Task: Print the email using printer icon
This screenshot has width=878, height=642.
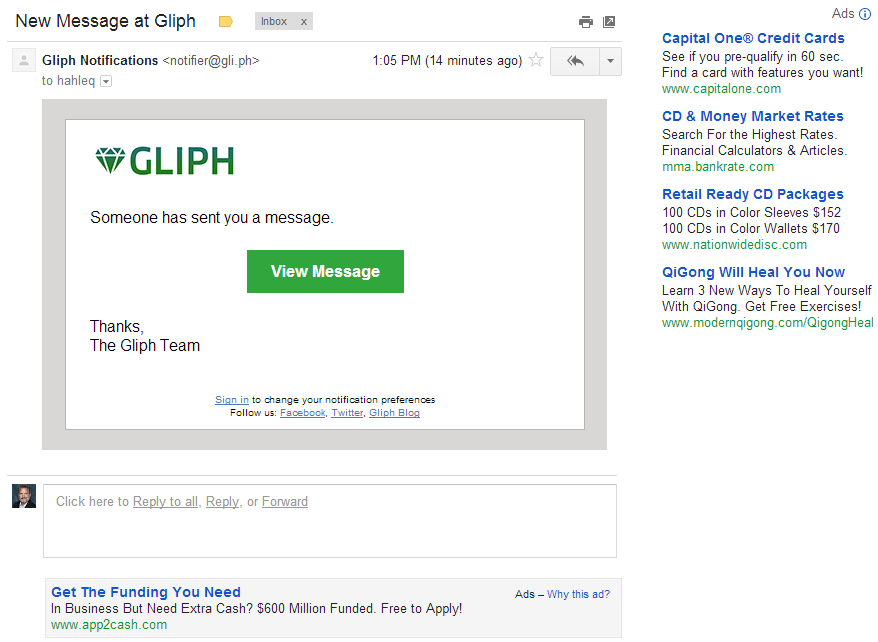Action: [x=586, y=22]
